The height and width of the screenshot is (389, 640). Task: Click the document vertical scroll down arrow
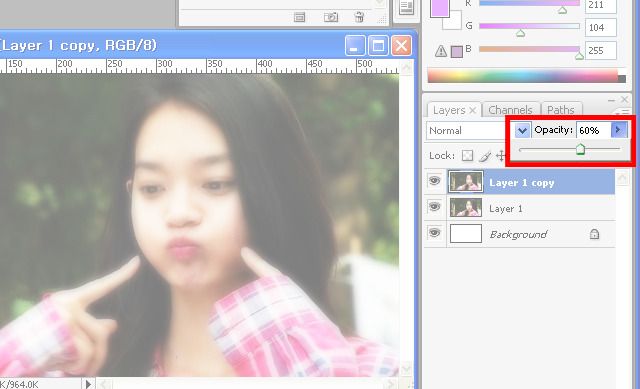(406, 369)
